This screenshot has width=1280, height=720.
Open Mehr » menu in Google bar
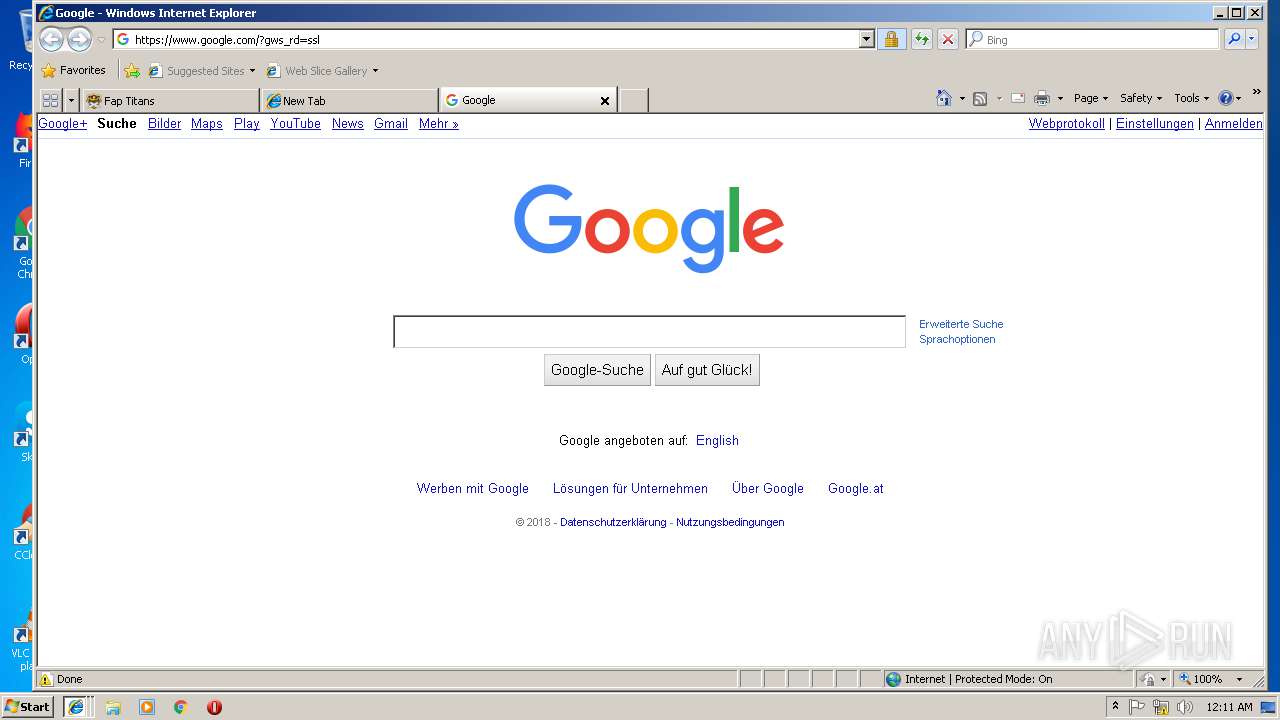click(x=438, y=124)
